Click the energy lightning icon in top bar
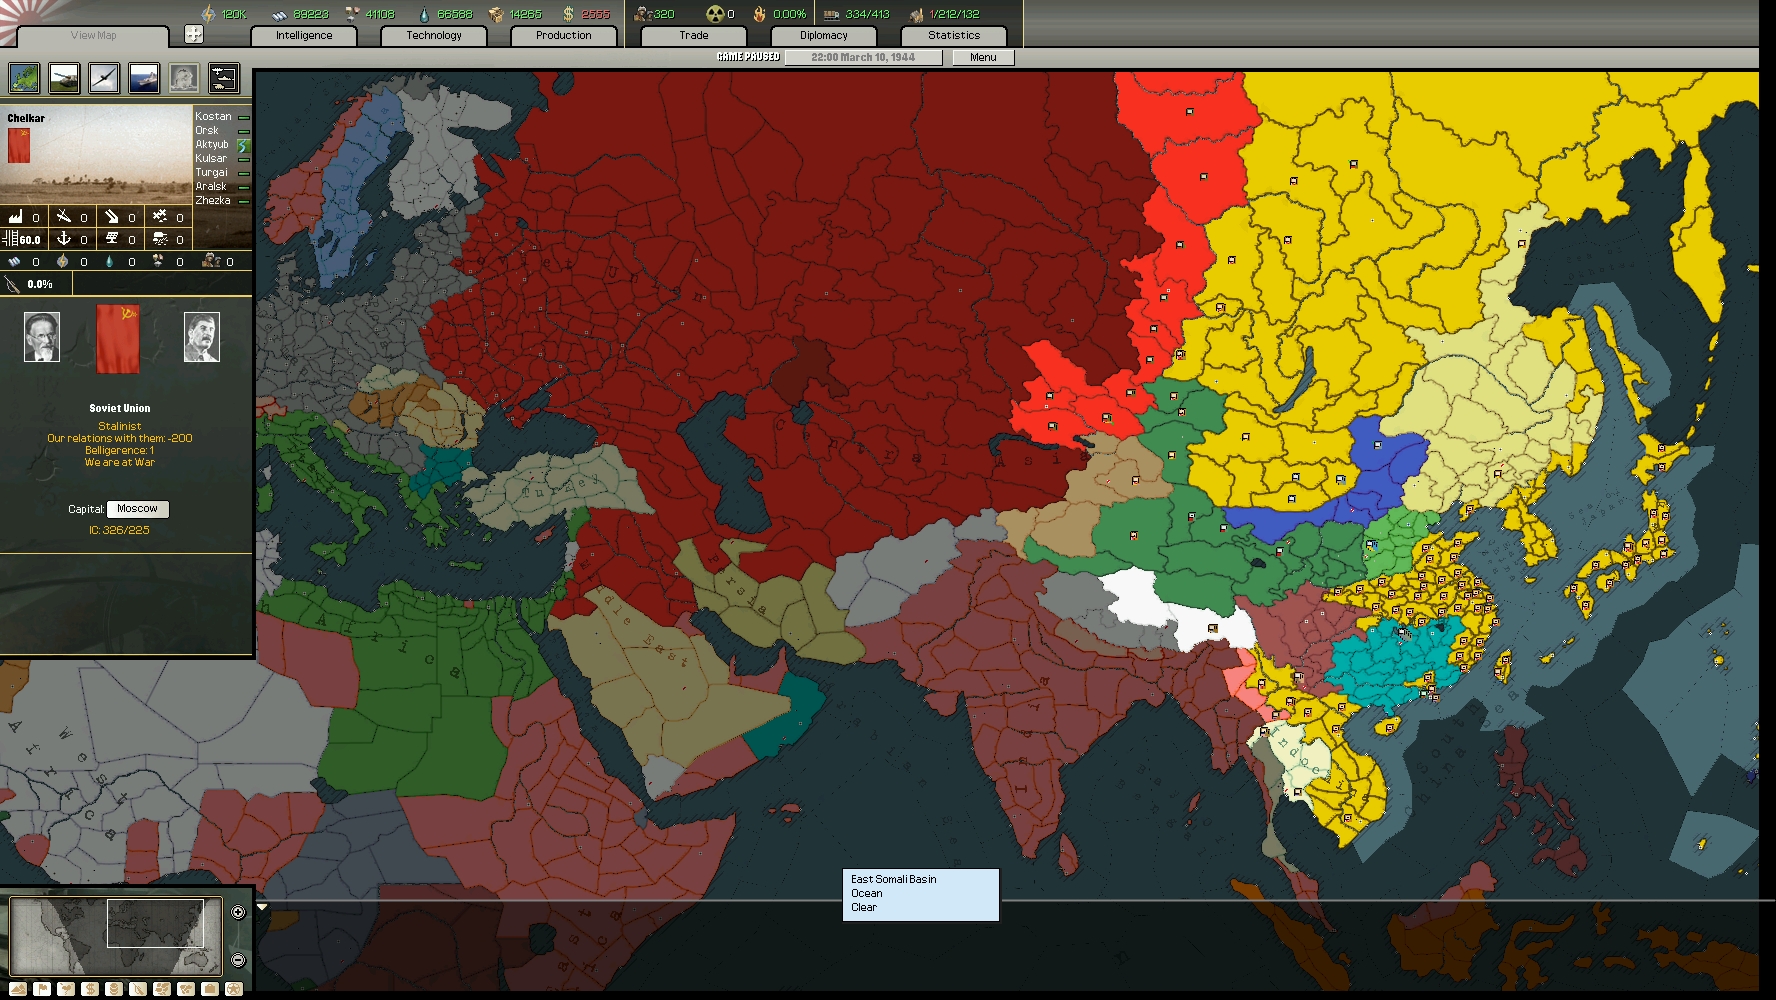 [209, 14]
